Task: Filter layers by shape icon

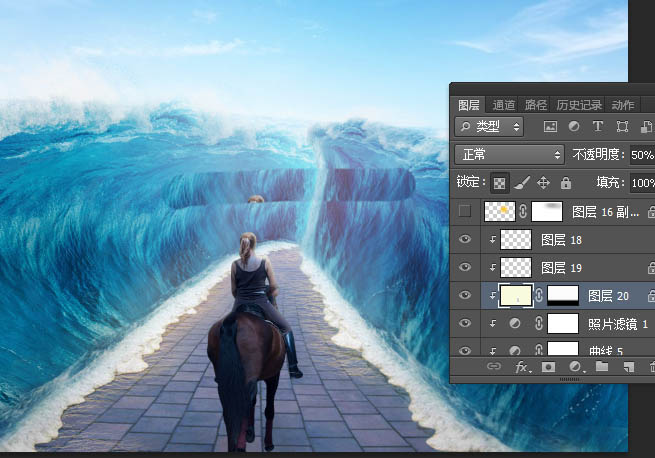Action: (622, 126)
